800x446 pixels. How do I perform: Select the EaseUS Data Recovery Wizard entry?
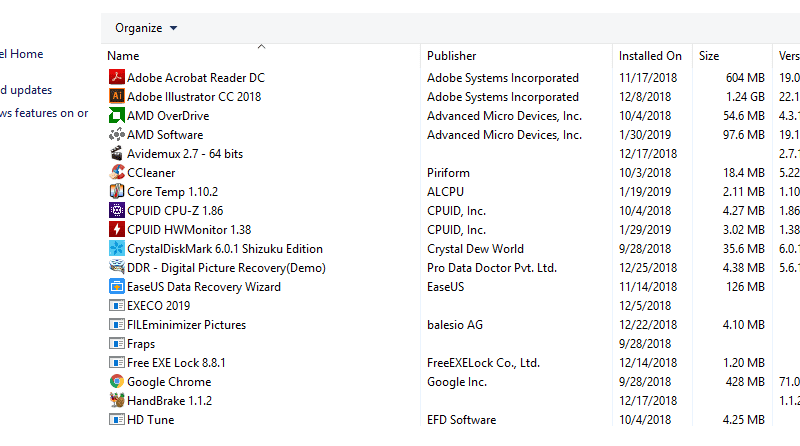pyautogui.click(x=204, y=287)
